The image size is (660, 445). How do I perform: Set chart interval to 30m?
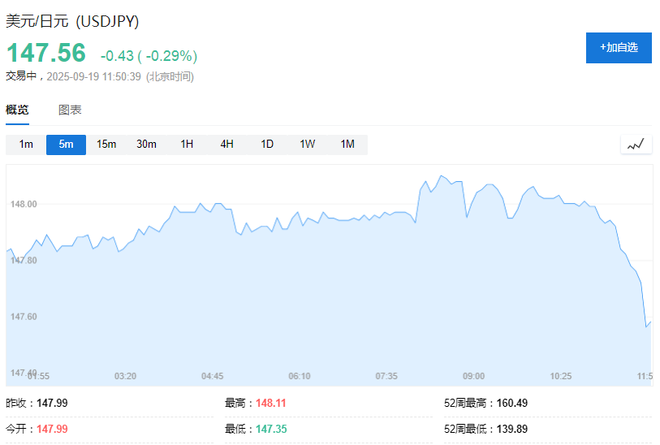tap(146, 145)
